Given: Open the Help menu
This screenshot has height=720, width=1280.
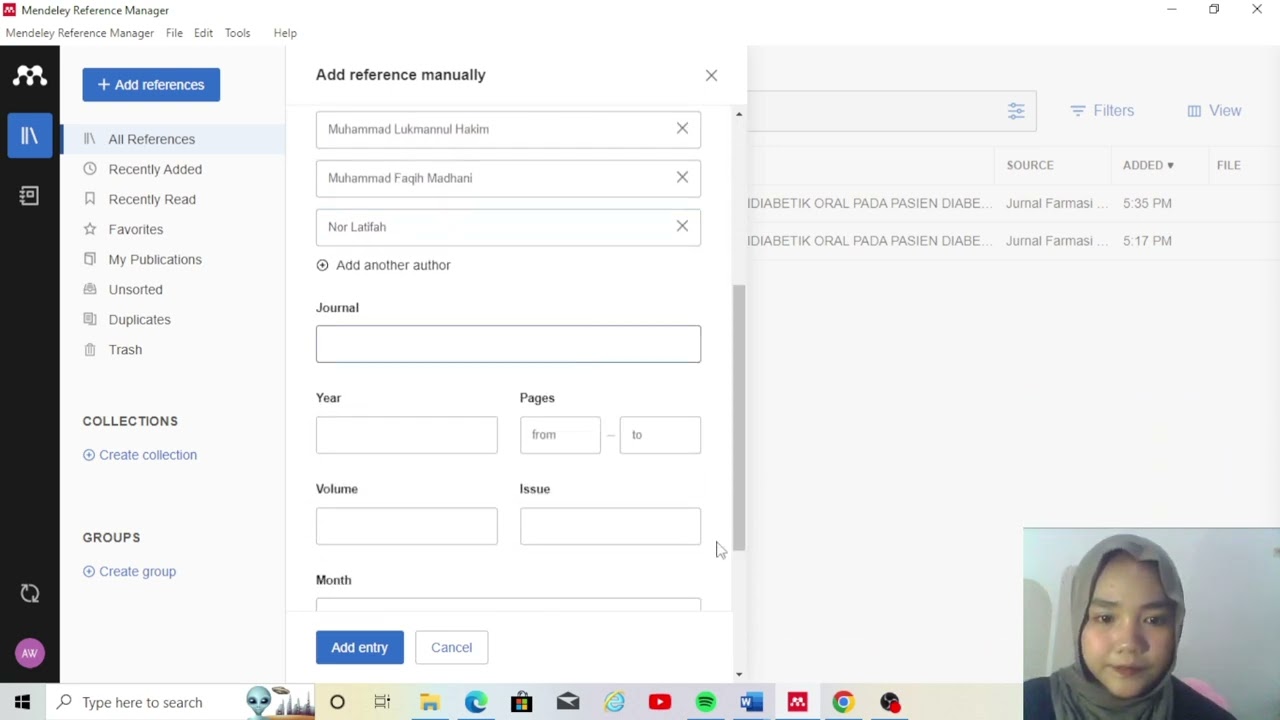Looking at the screenshot, I should 285,33.
